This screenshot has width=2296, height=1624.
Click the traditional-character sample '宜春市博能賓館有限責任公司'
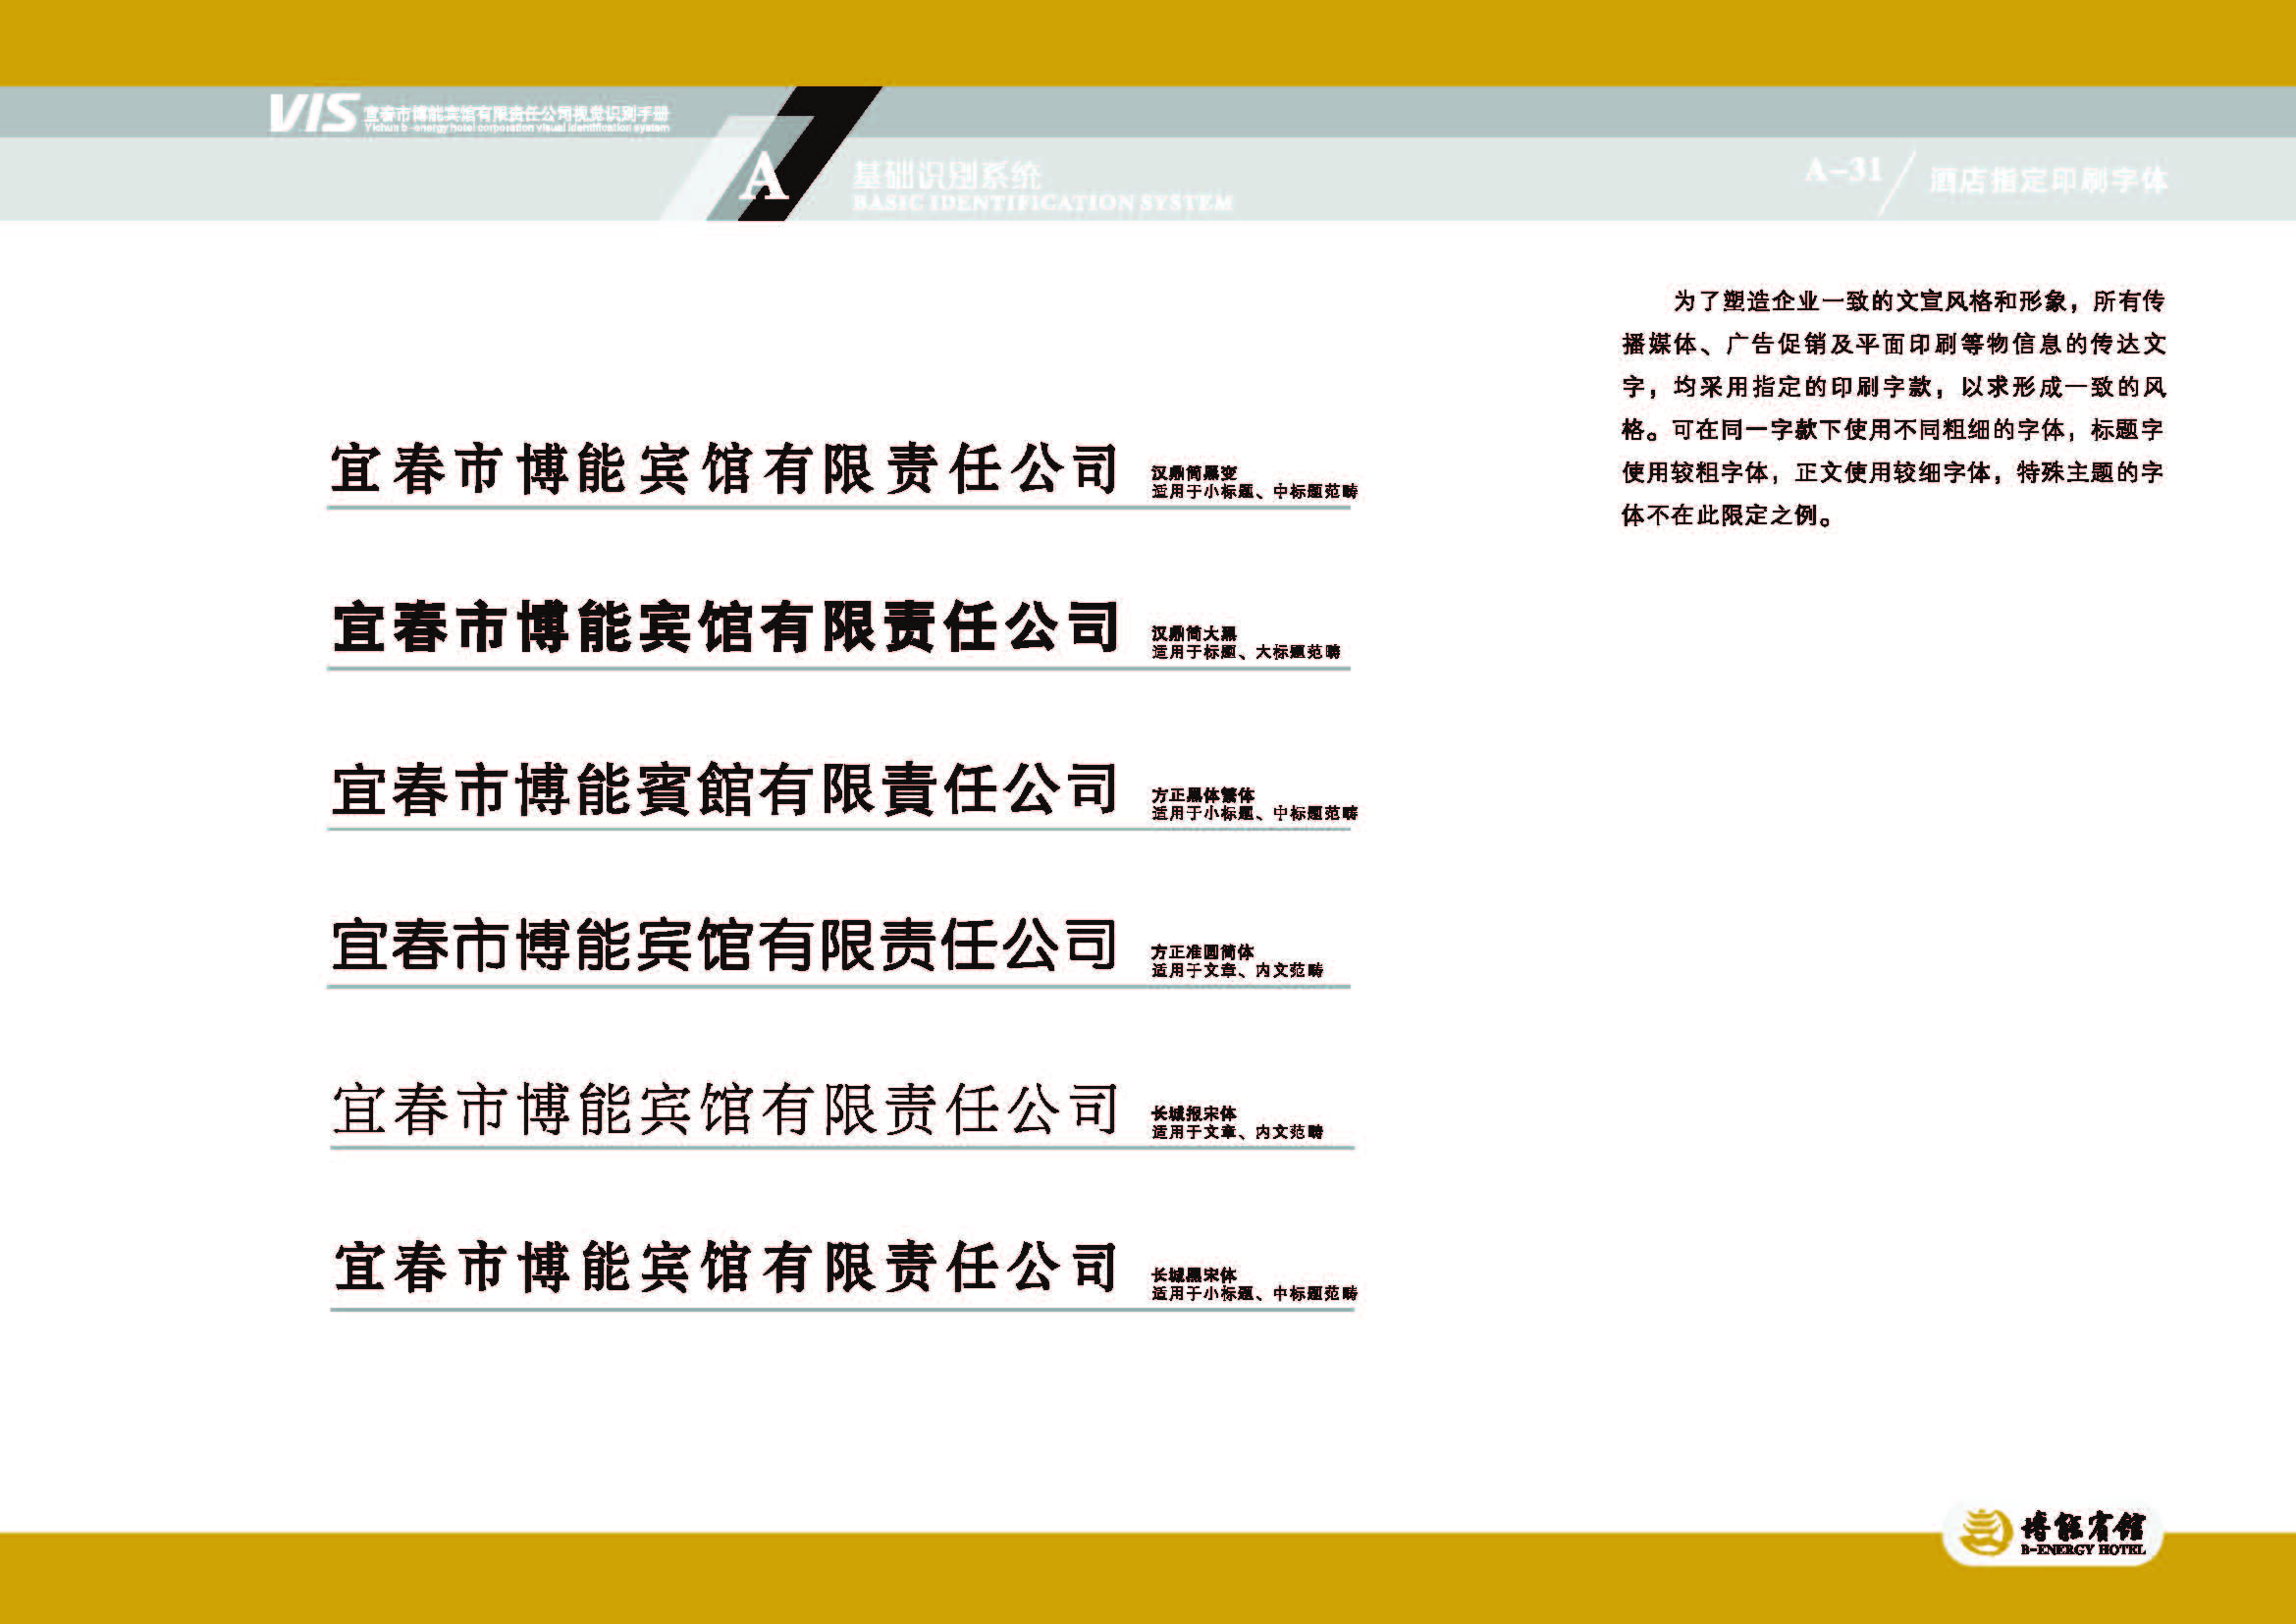tap(724, 789)
